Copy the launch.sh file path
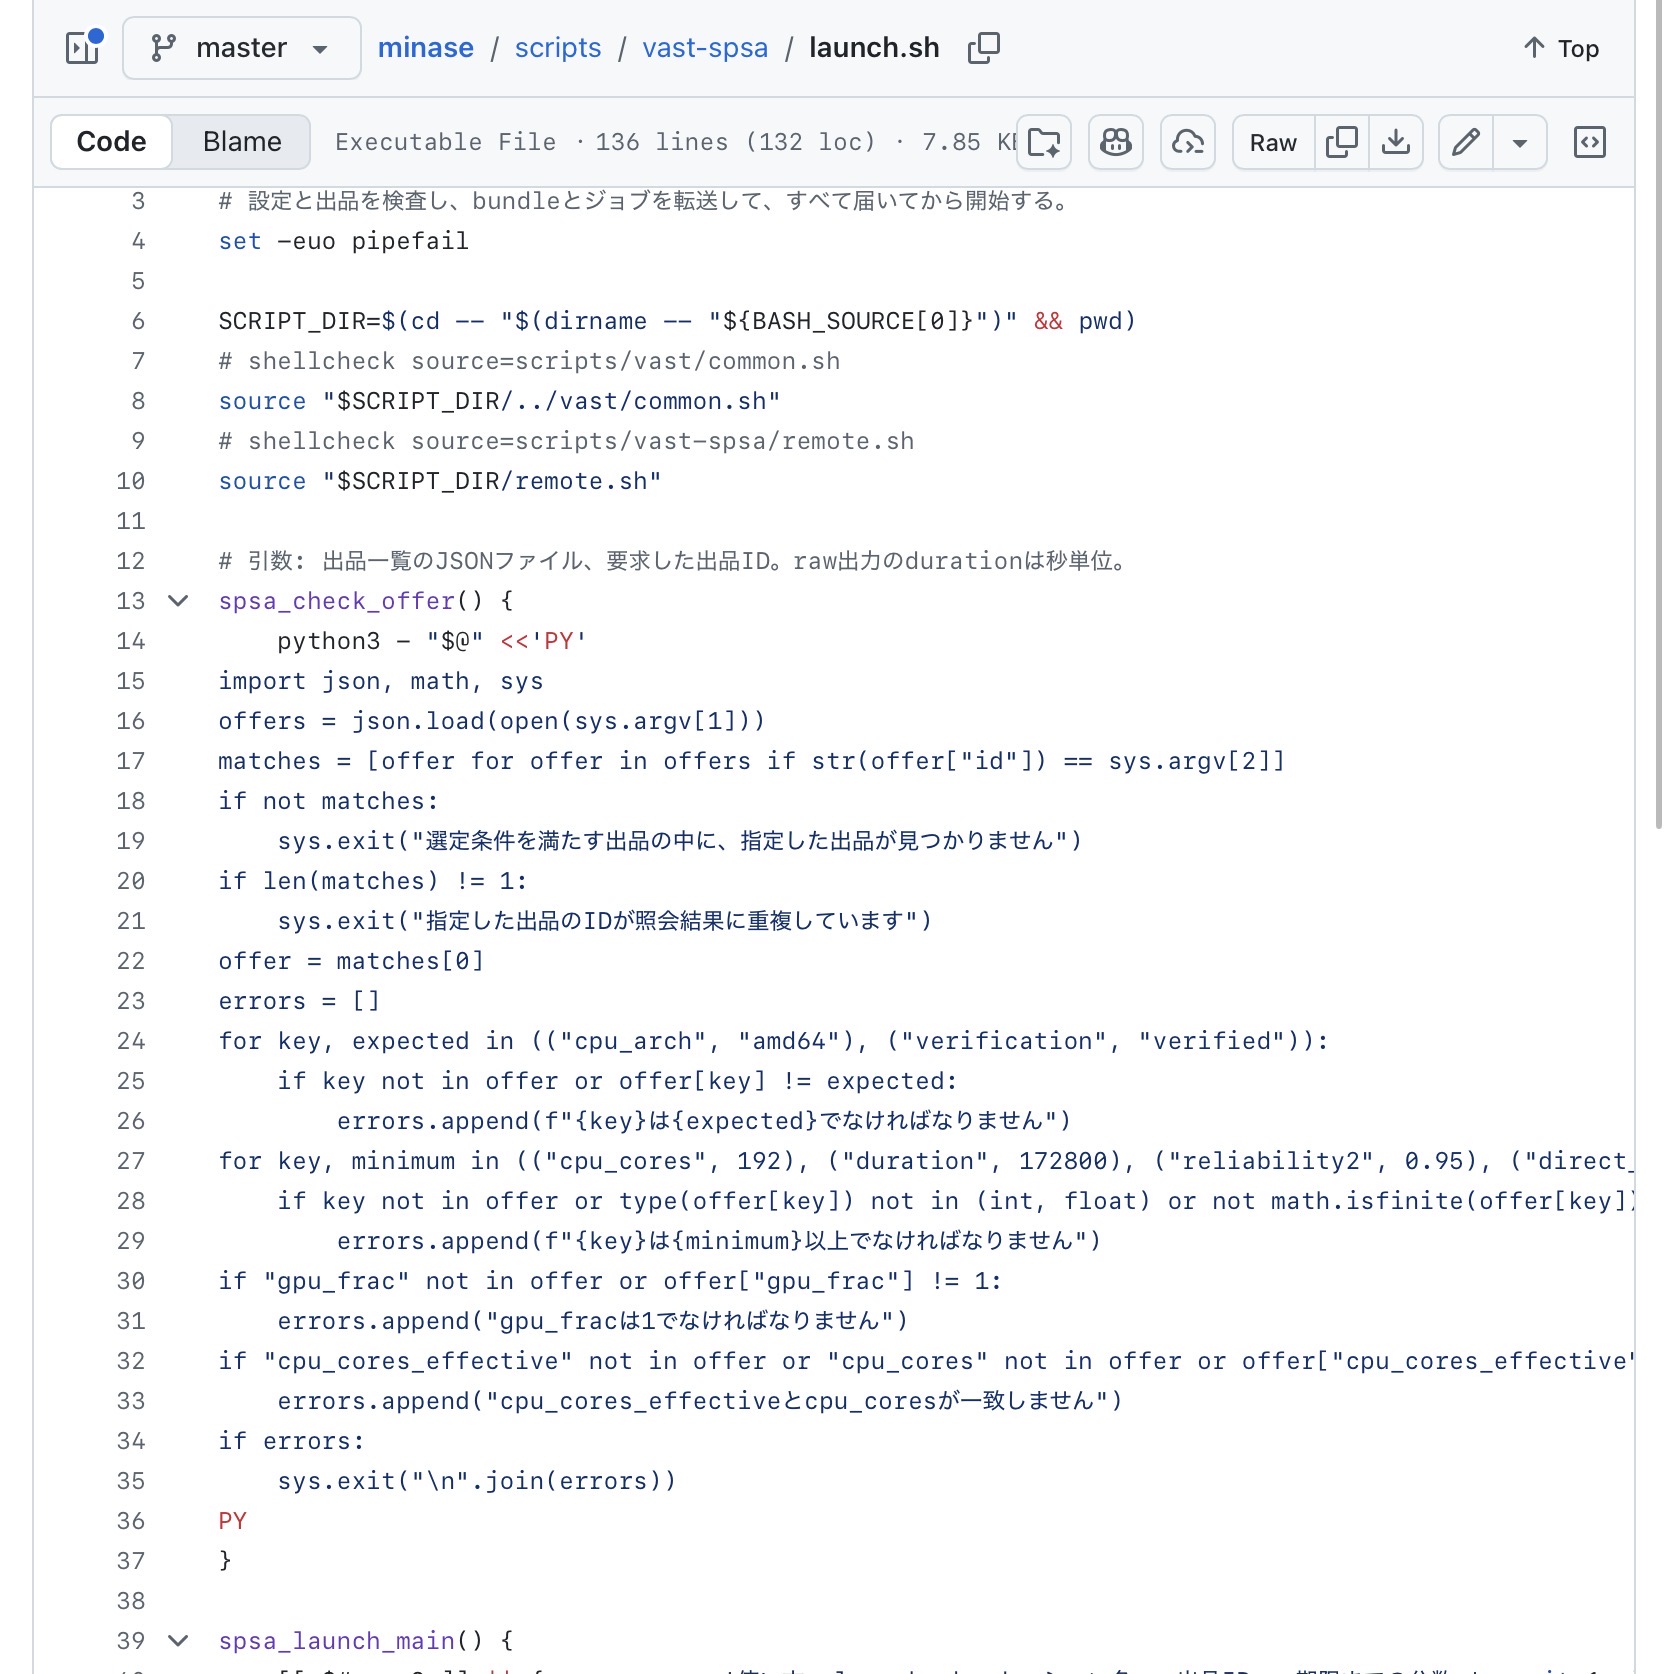The height and width of the screenshot is (1674, 1668). point(984,47)
